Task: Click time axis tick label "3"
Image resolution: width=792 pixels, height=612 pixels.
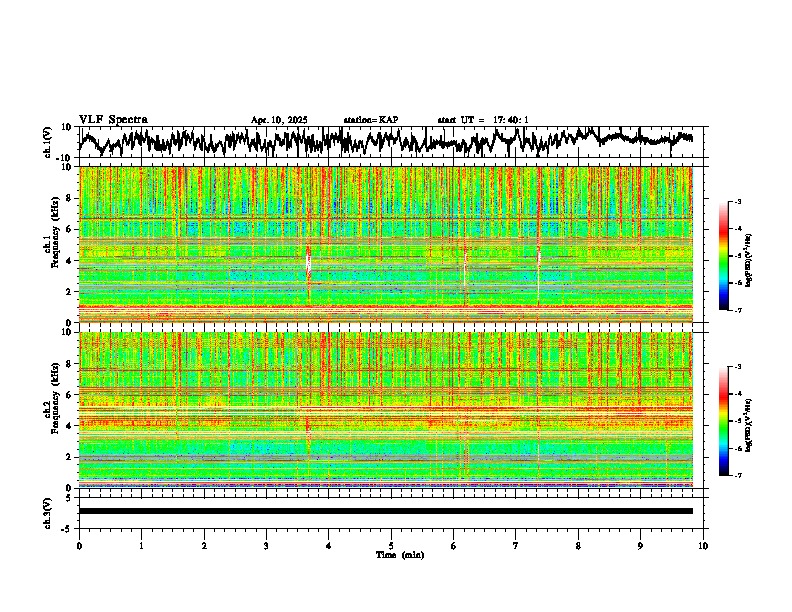Action: 266,546
